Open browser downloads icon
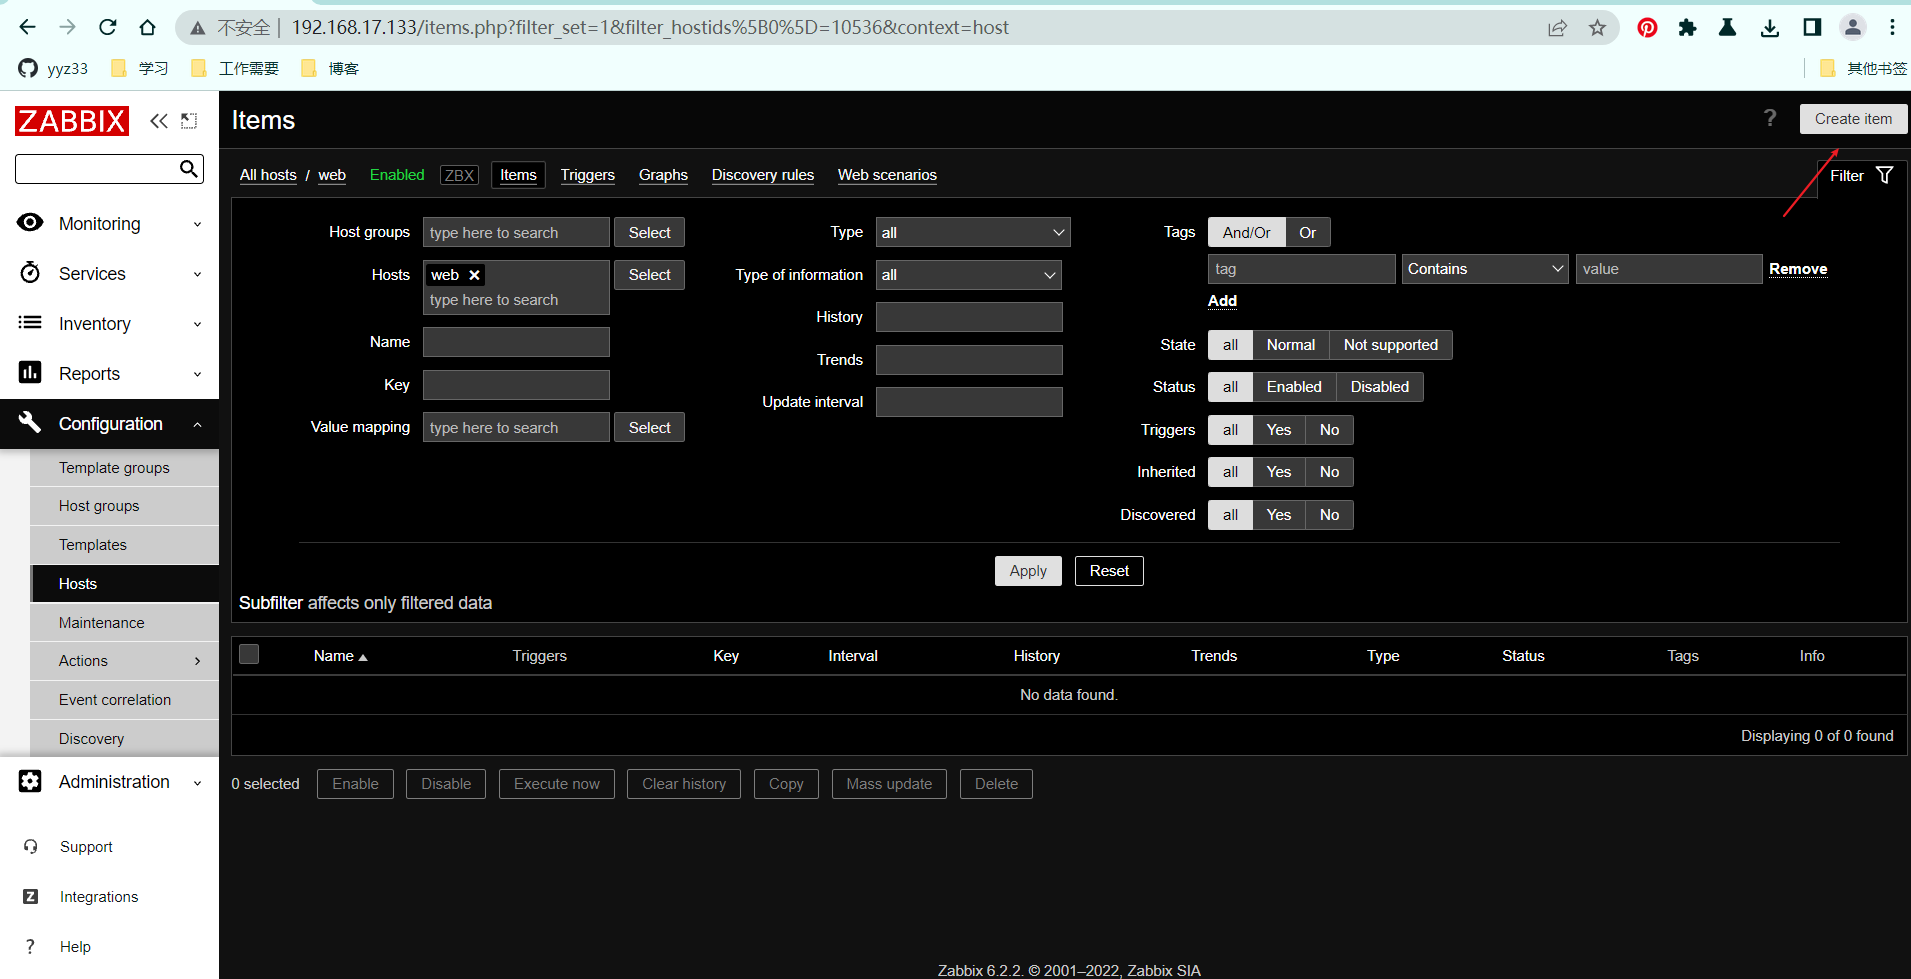 [1770, 27]
